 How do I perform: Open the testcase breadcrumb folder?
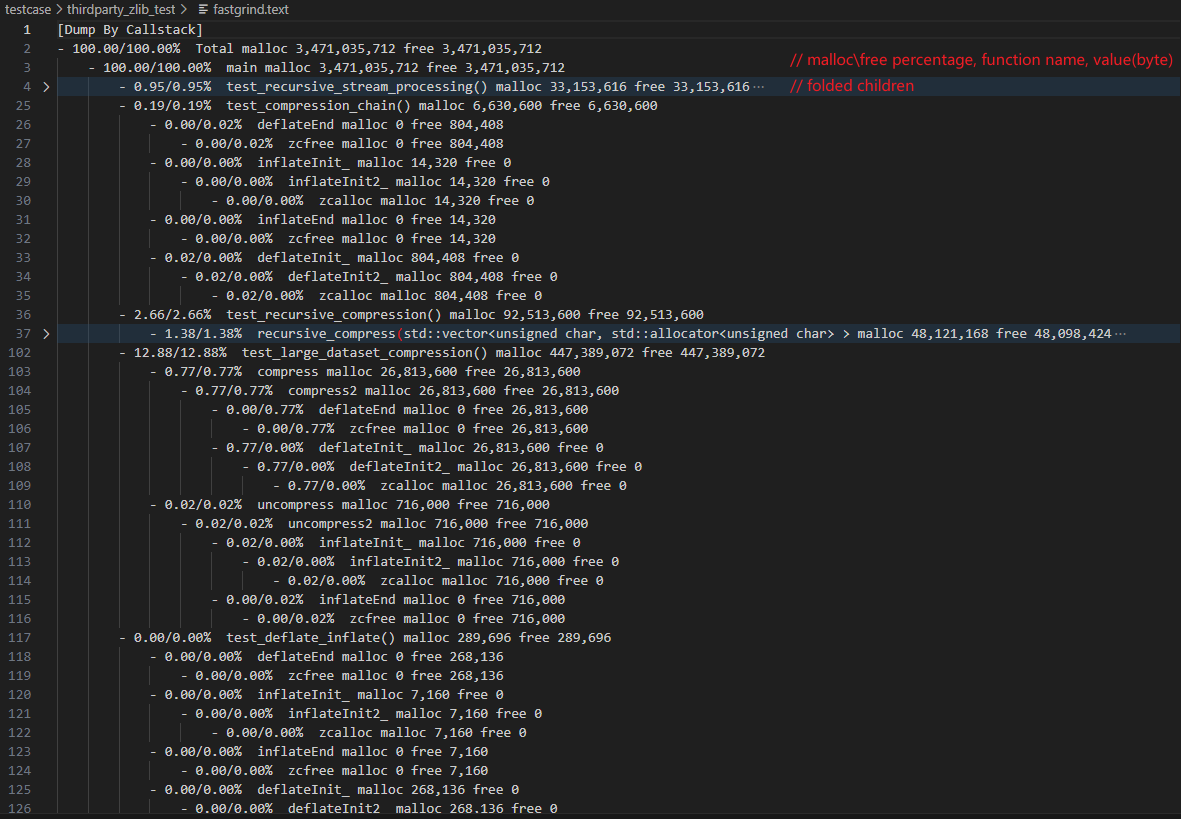point(27,9)
